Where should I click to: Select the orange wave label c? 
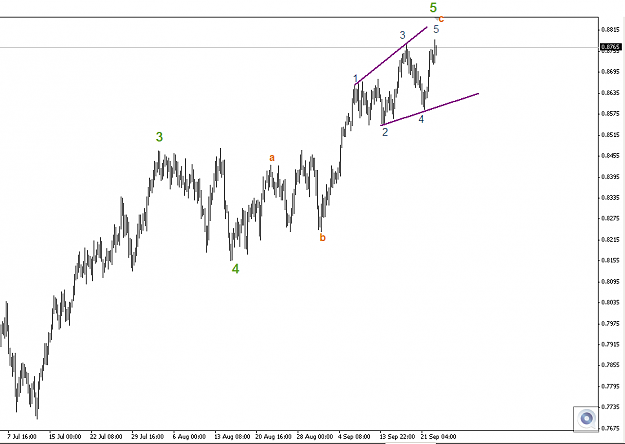pos(441,19)
